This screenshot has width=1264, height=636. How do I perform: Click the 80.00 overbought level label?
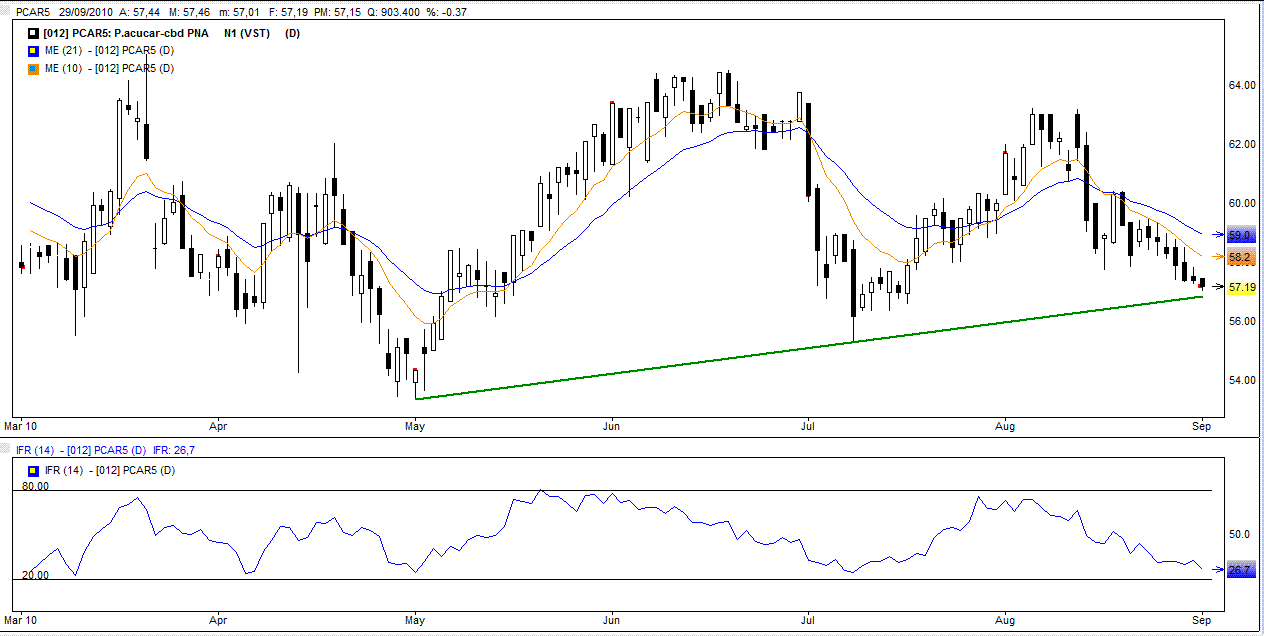(35, 486)
